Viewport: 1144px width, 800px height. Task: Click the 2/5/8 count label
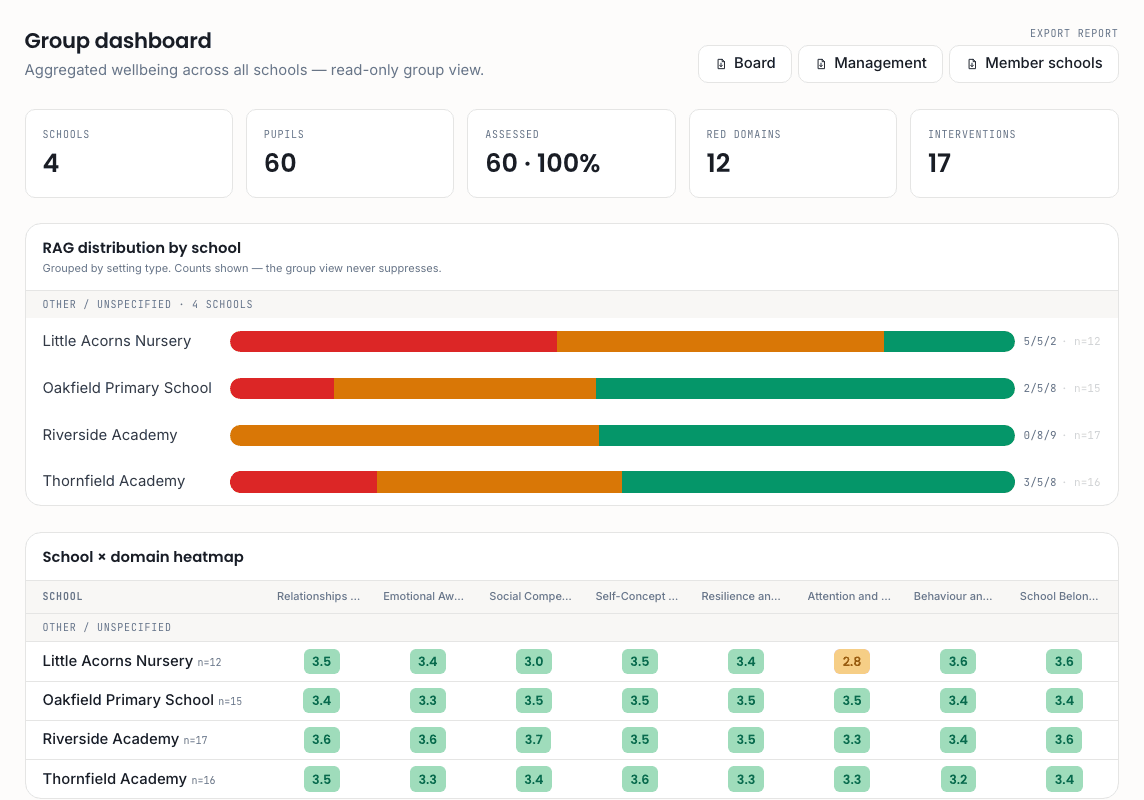click(1040, 389)
